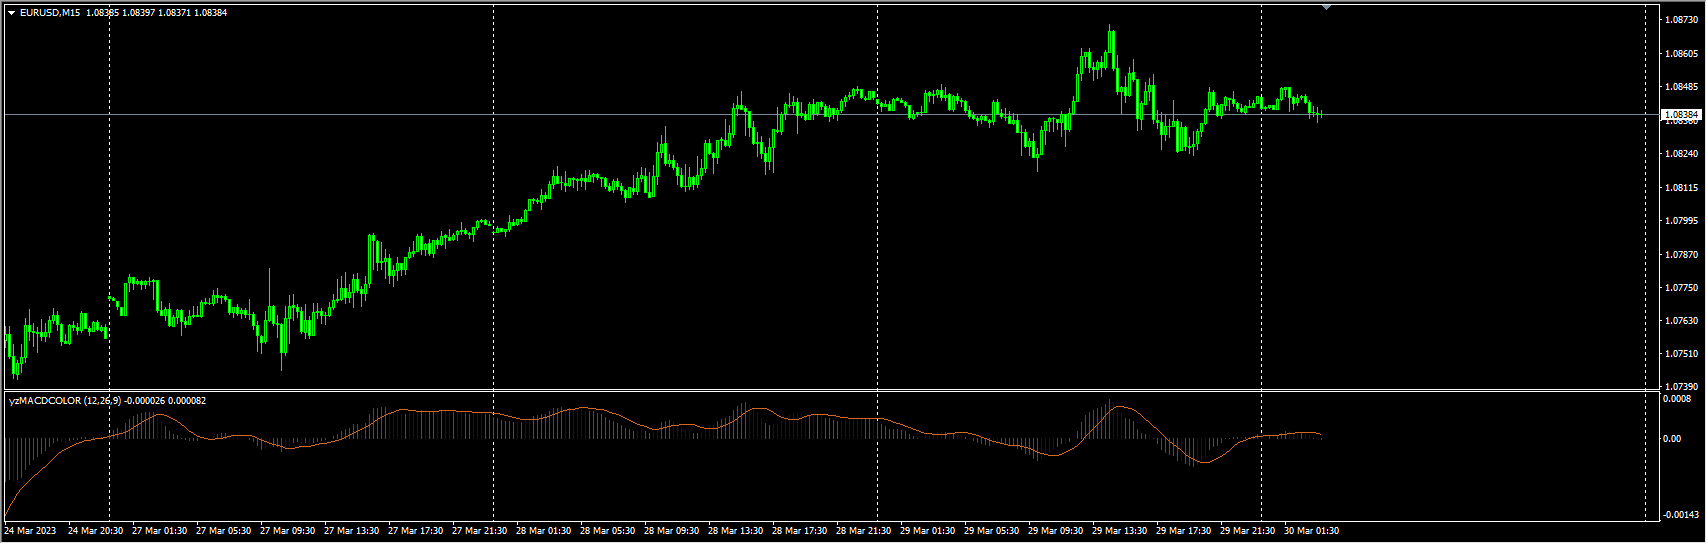Click the 28 Mar 09:30 time label

[x=671, y=531]
